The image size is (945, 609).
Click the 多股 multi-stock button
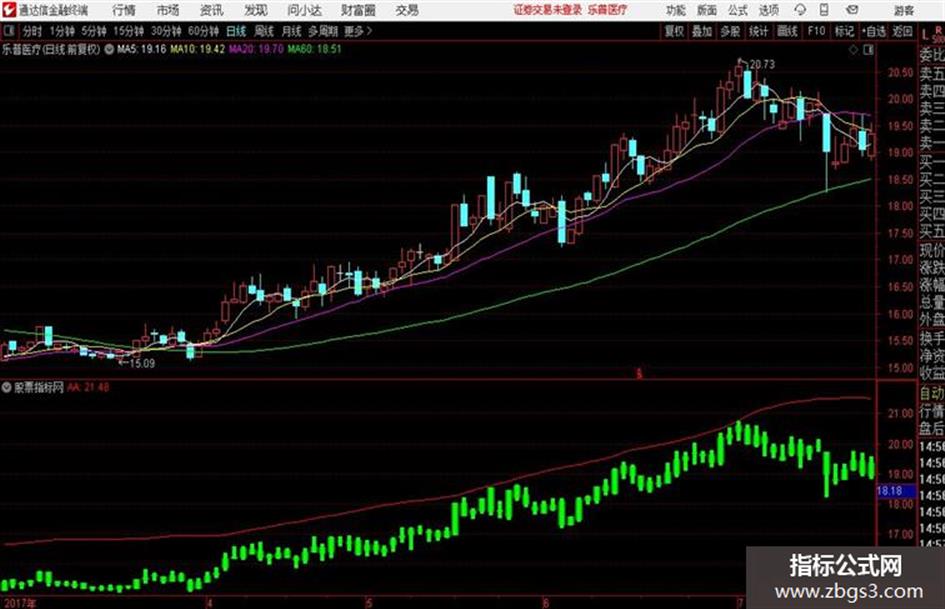click(x=730, y=31)
